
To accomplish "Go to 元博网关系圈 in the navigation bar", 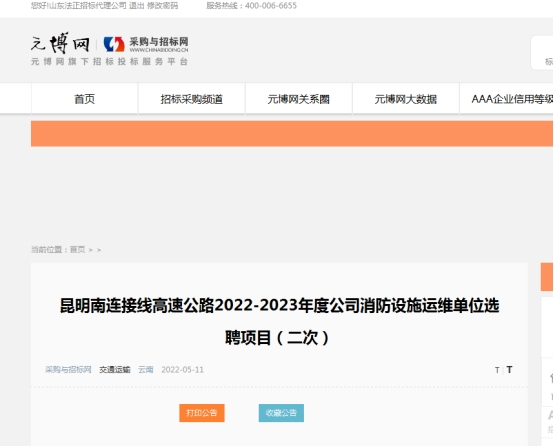I will [x=299, y=99].
